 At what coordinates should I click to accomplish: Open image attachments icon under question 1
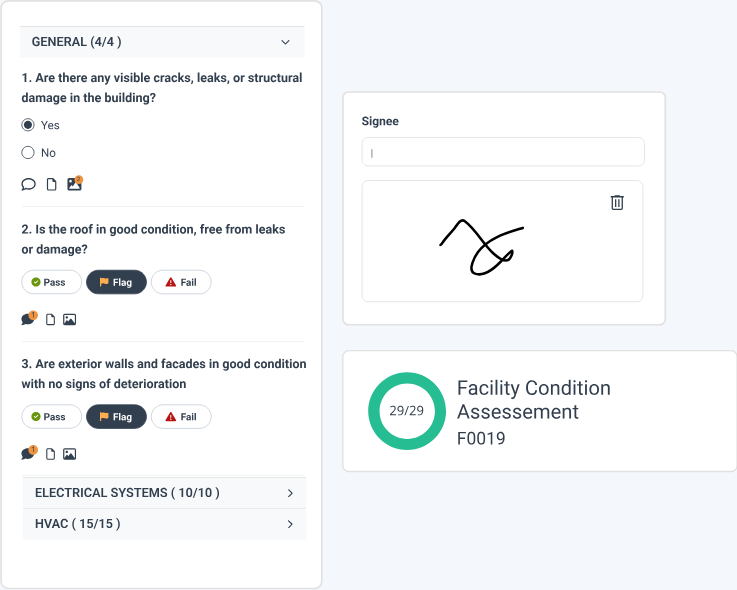[73, 184]
